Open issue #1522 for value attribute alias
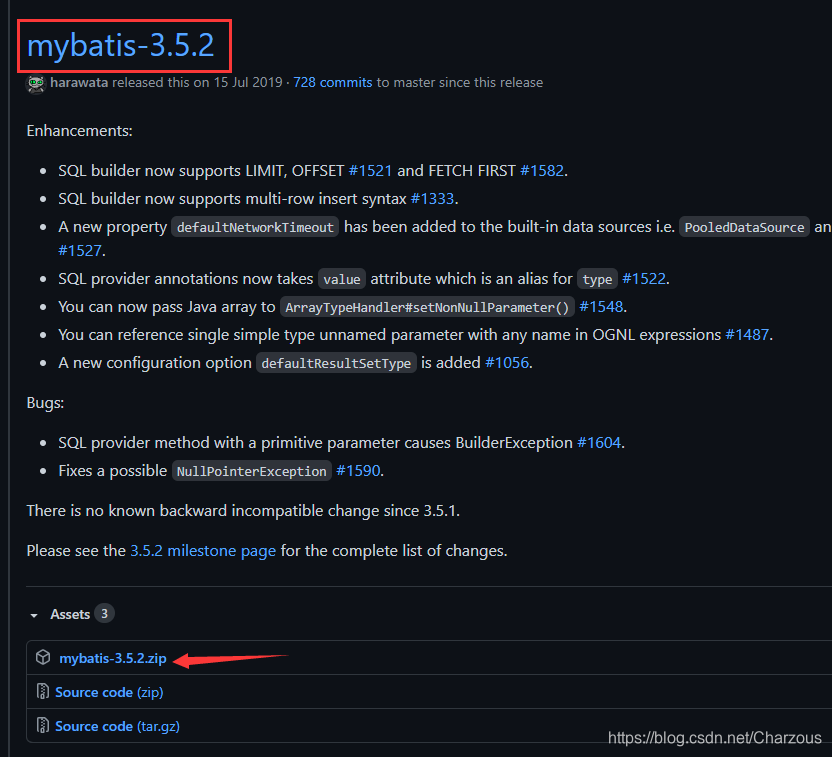832x757 pixels. [x=644, y=278]
